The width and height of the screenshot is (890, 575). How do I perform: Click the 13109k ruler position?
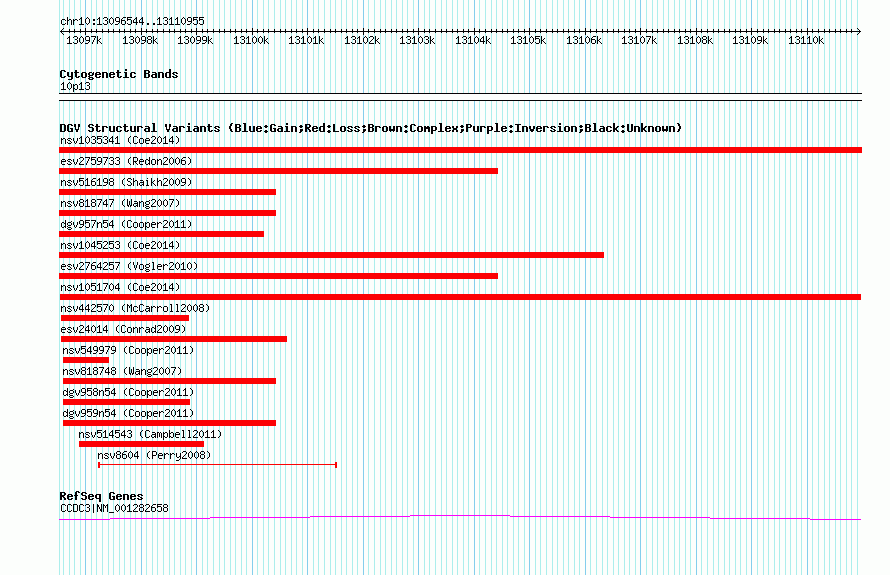click(750, 40)
